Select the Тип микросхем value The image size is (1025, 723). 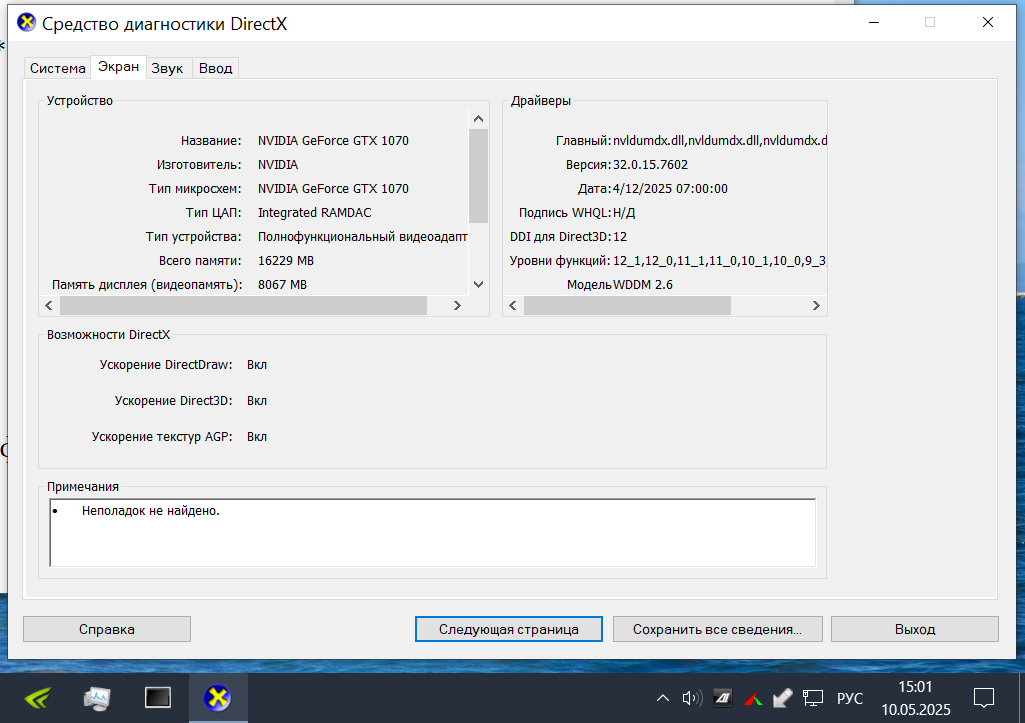point(333,189)
